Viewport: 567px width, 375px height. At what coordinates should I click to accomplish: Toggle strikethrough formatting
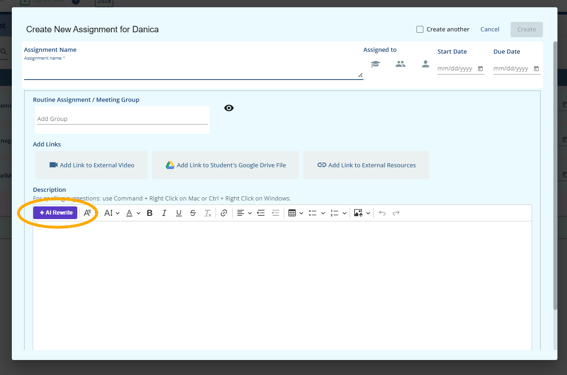pos(193,213)
